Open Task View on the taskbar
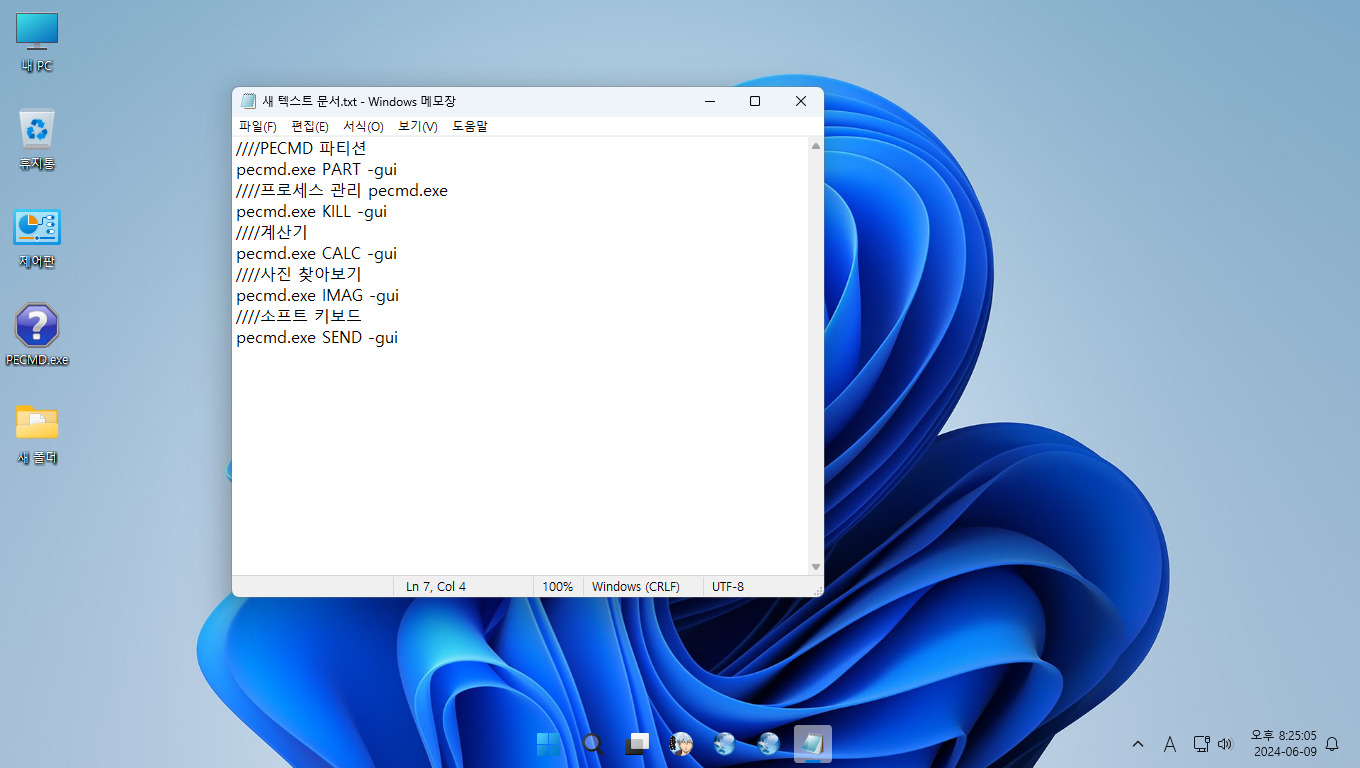This screenshot has width=1360, height=768. (637, 744)
